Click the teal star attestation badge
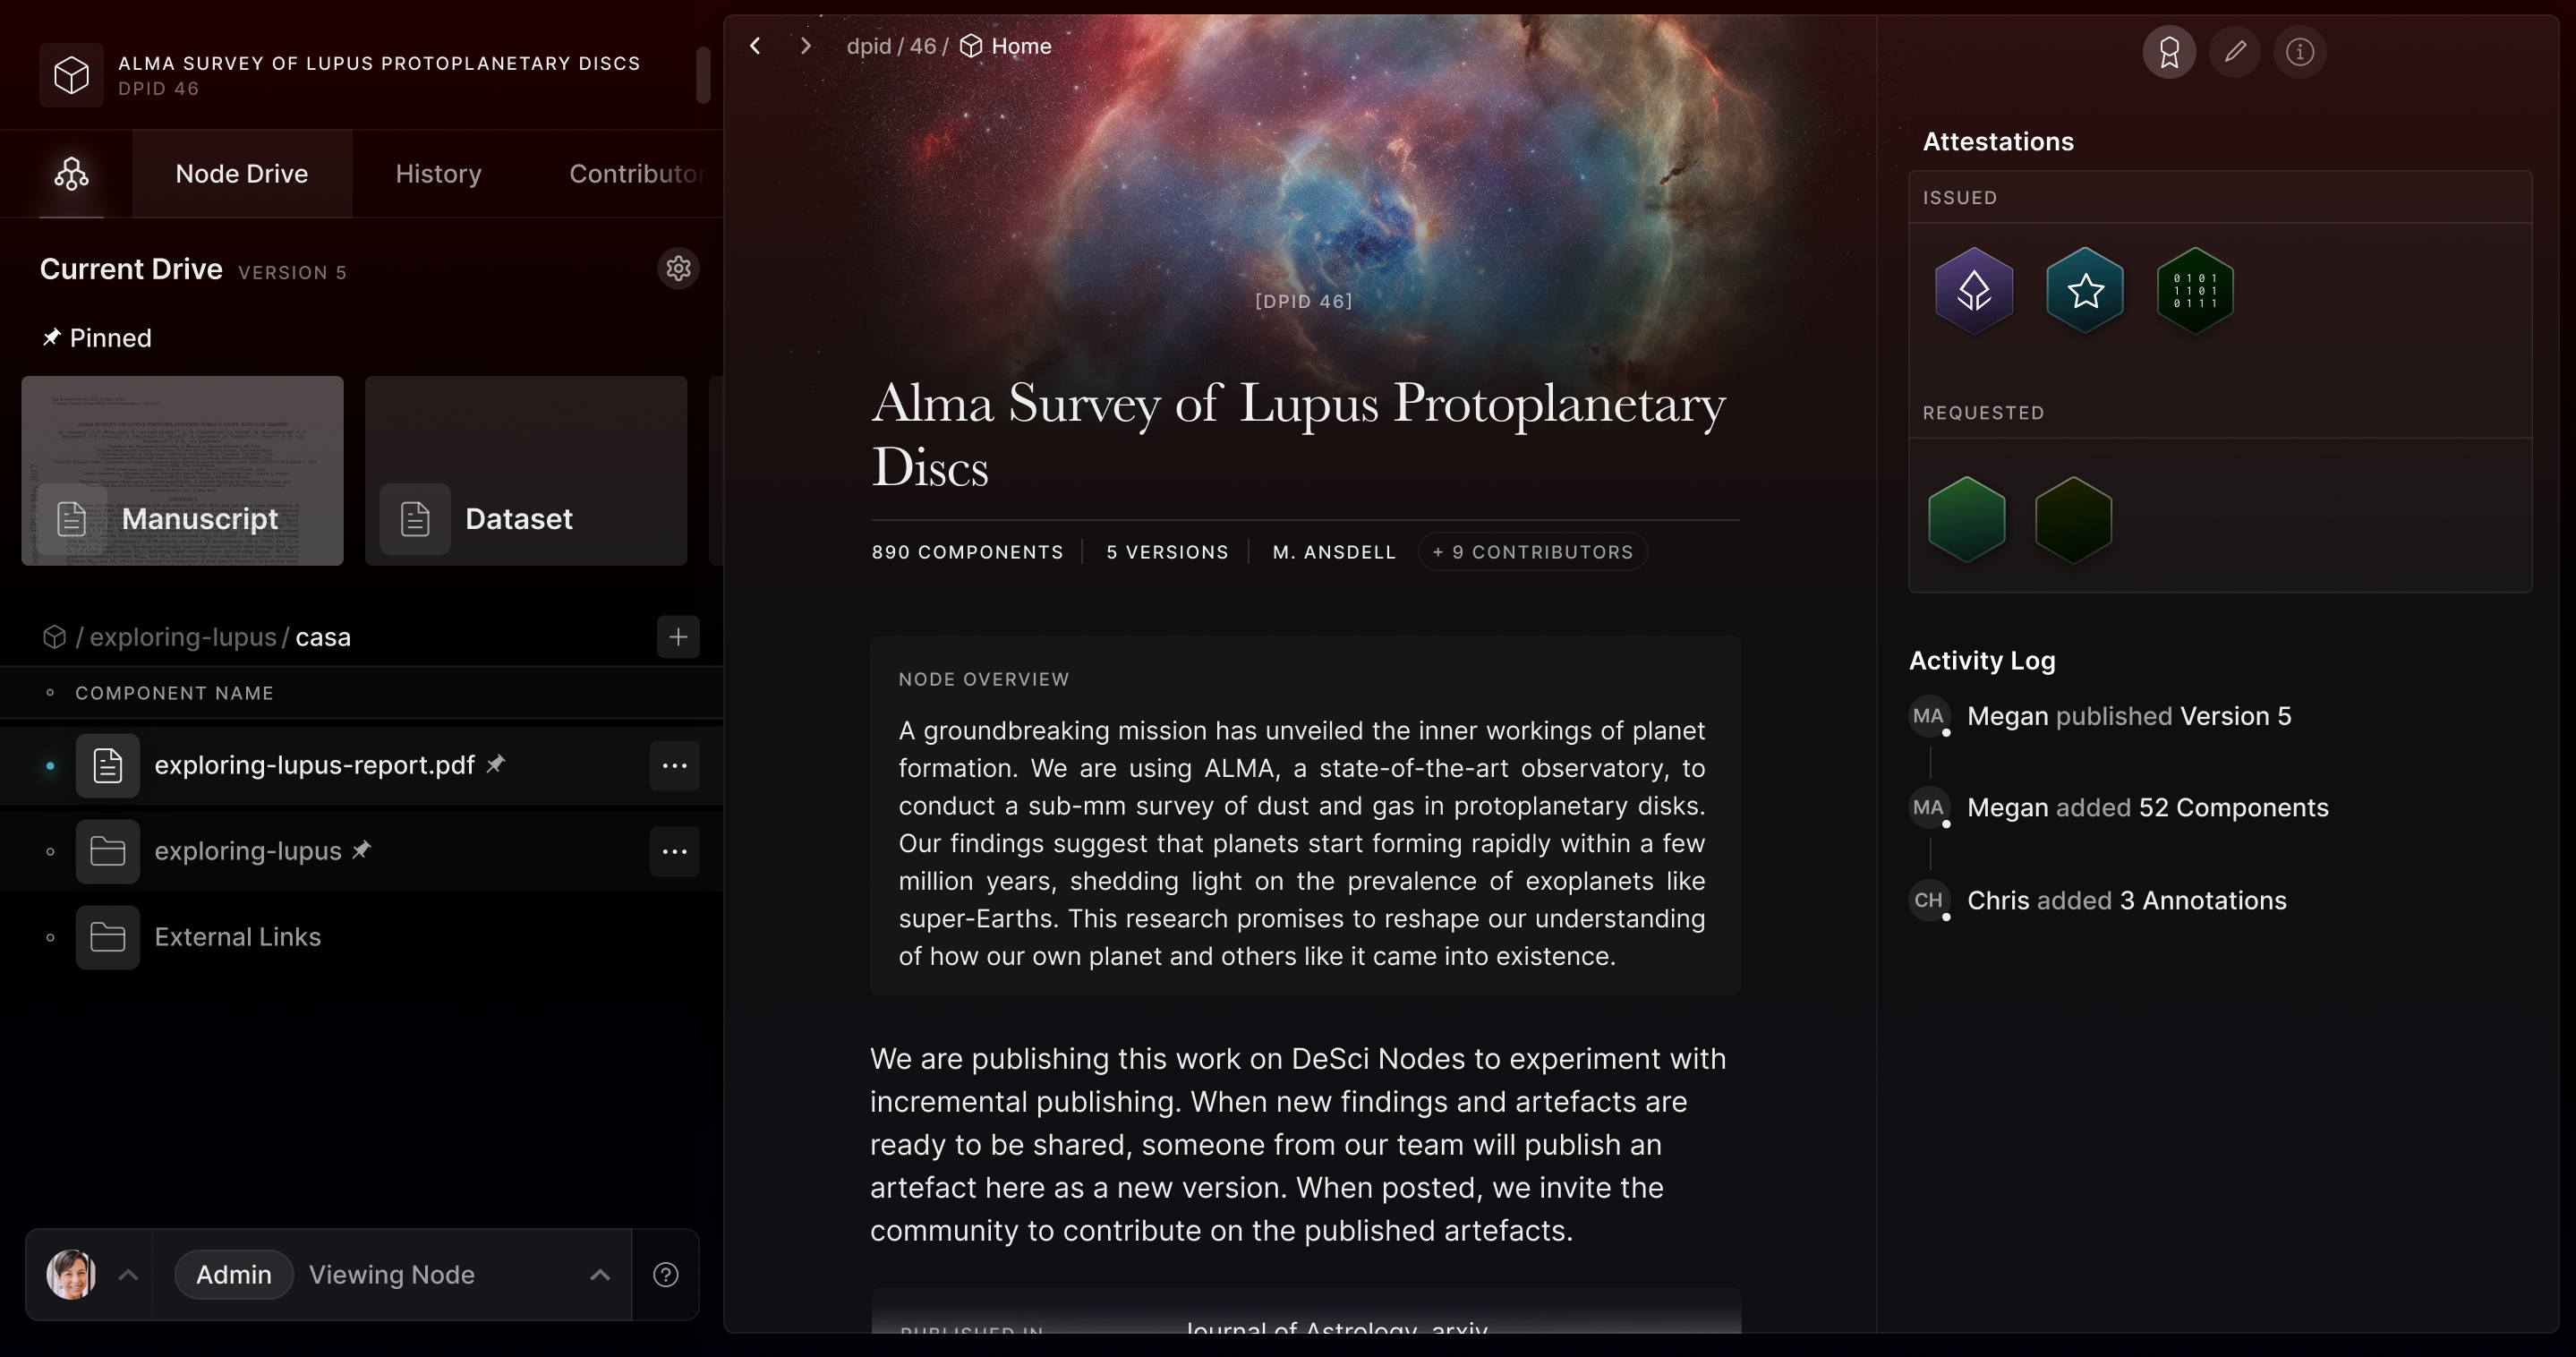This screenshot has width=2576, height=1357. point(2085,291)
